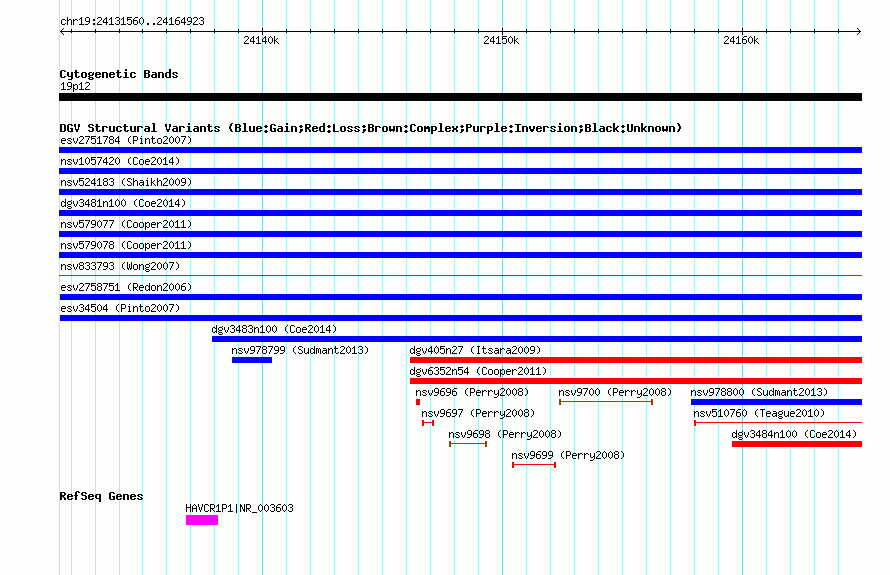This screenshot has height=575, width=890.
Task: Click the HAVCR1P1 magenta gene box
Action: pyautogui.click(x=201, y=520)
